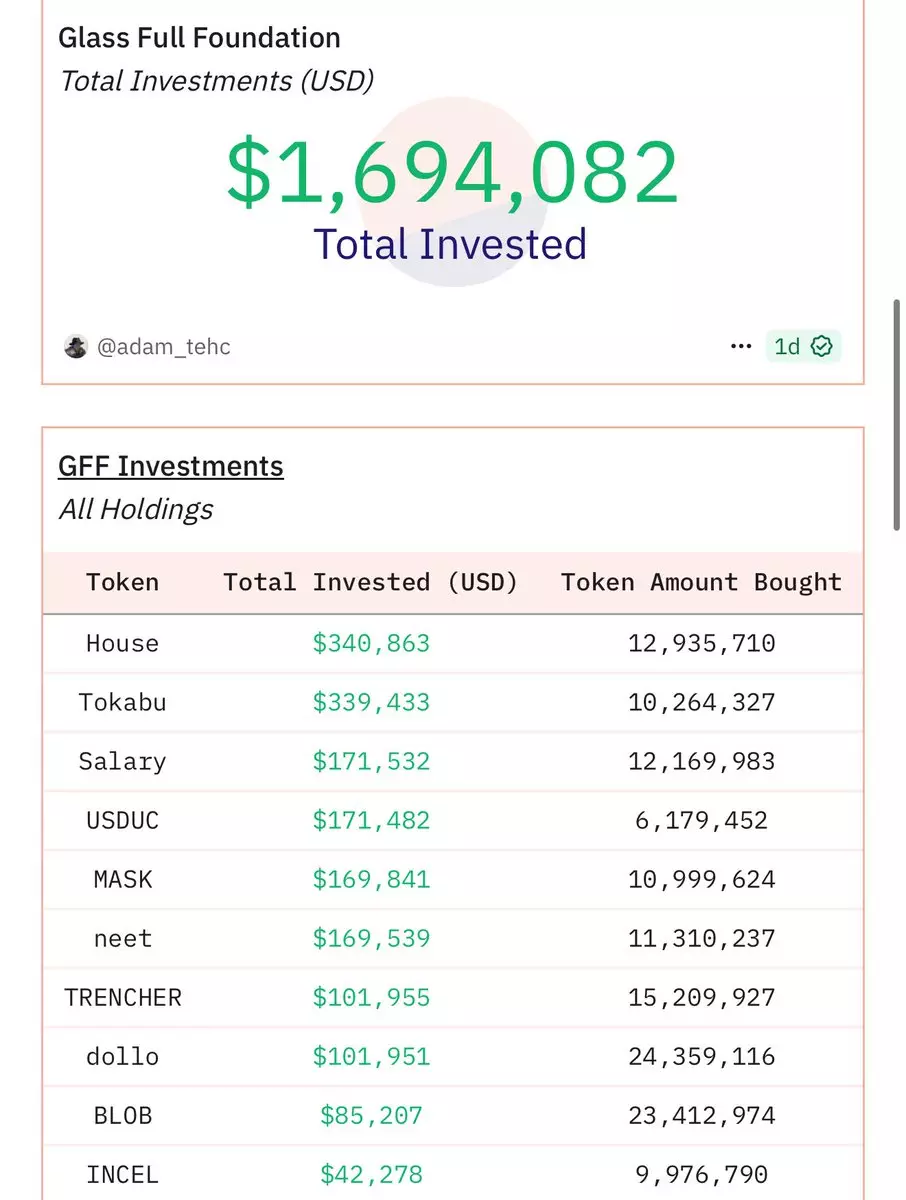Click the Glass Full Foundation title
The width and height of the screenshot is (906, 1200).
pos(199,38)
